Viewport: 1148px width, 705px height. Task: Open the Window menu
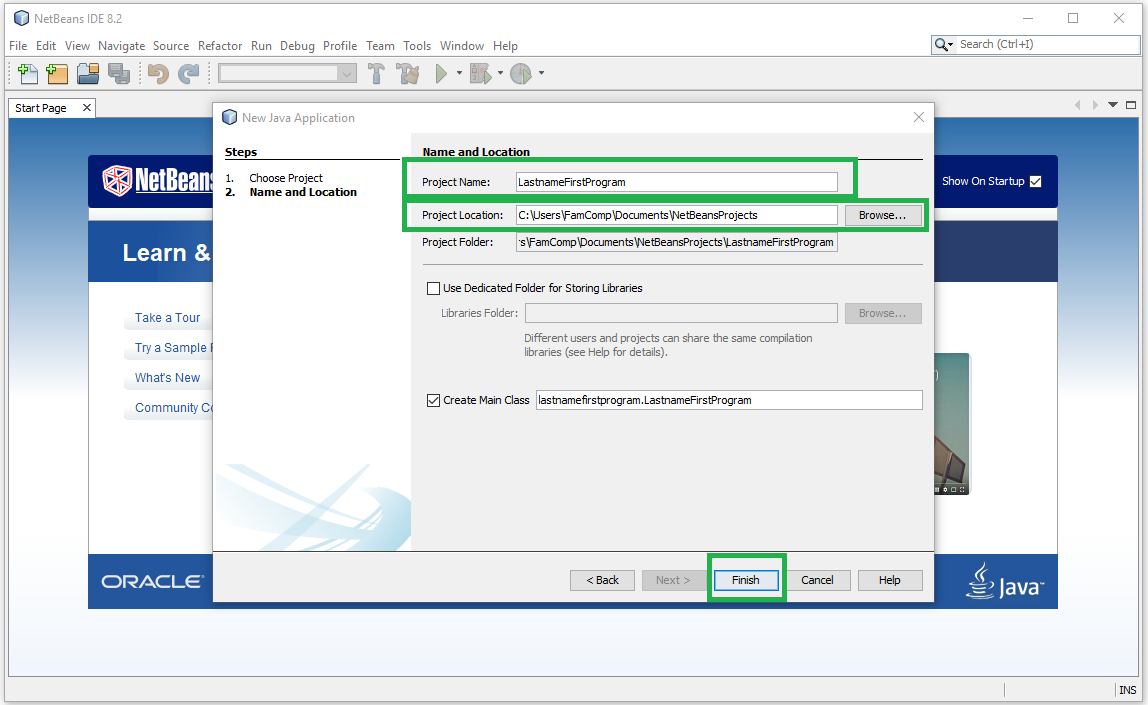pyautogui.click(x=461, y=45)
